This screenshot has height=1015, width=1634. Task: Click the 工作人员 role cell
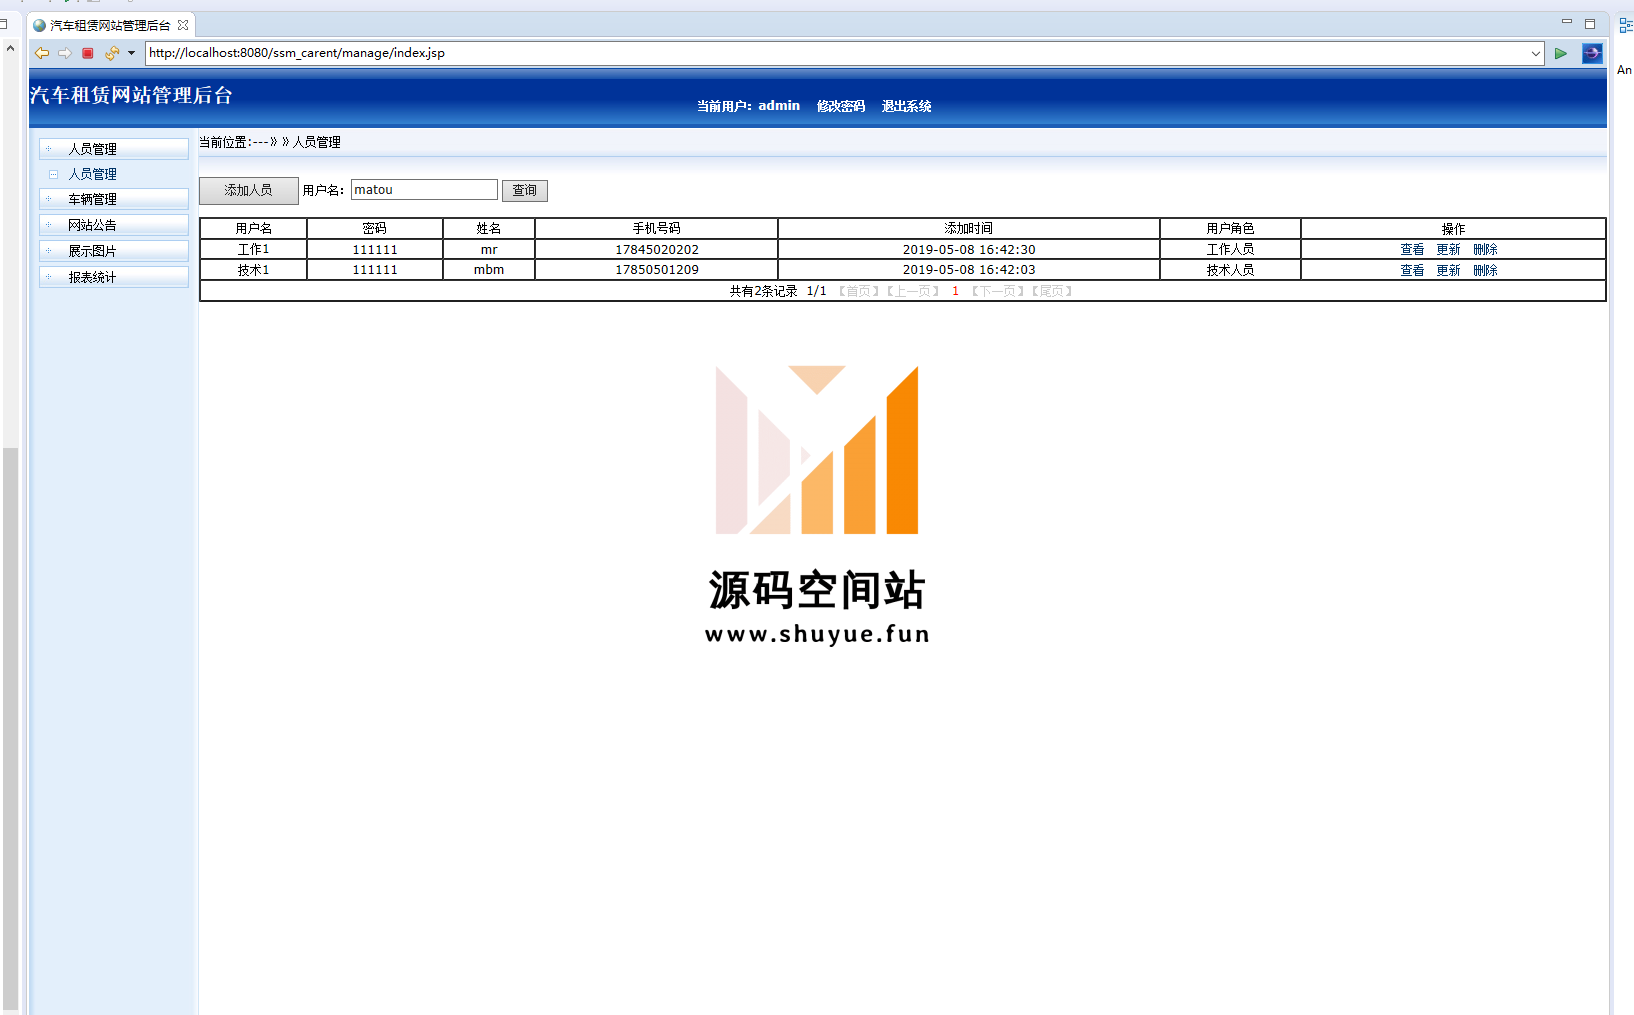[1230, 250]
